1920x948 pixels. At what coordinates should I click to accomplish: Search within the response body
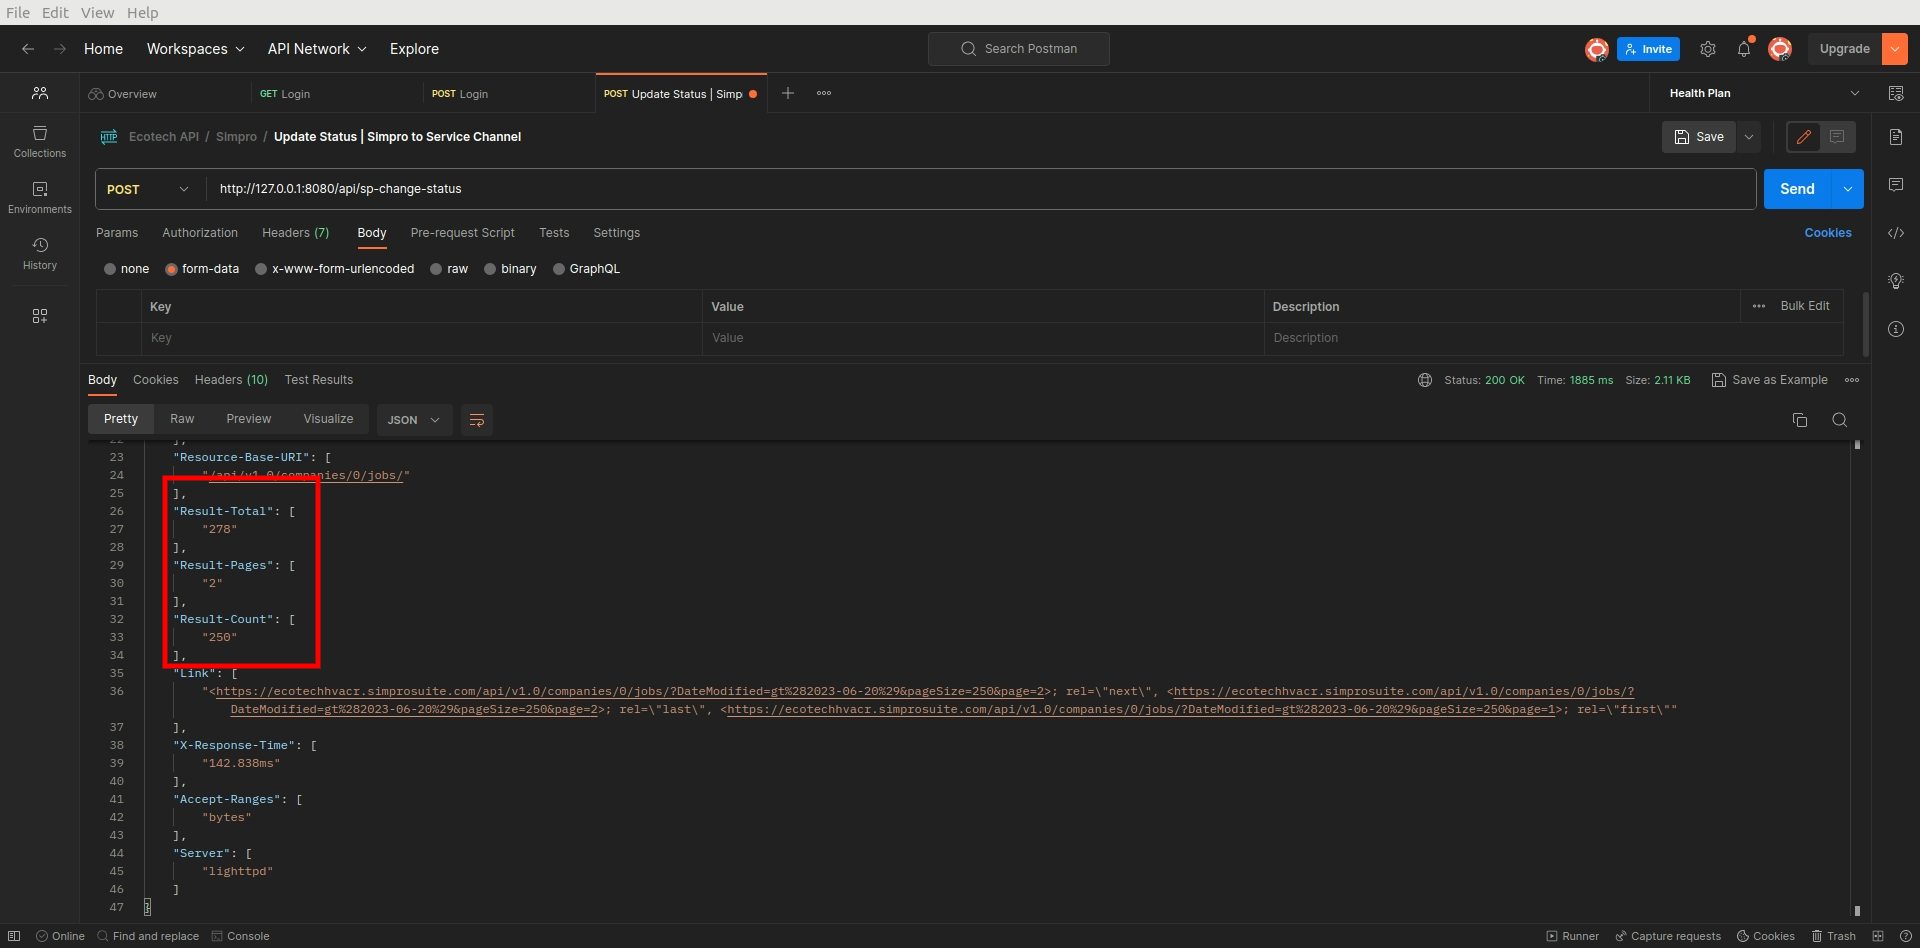point(1840,420)
